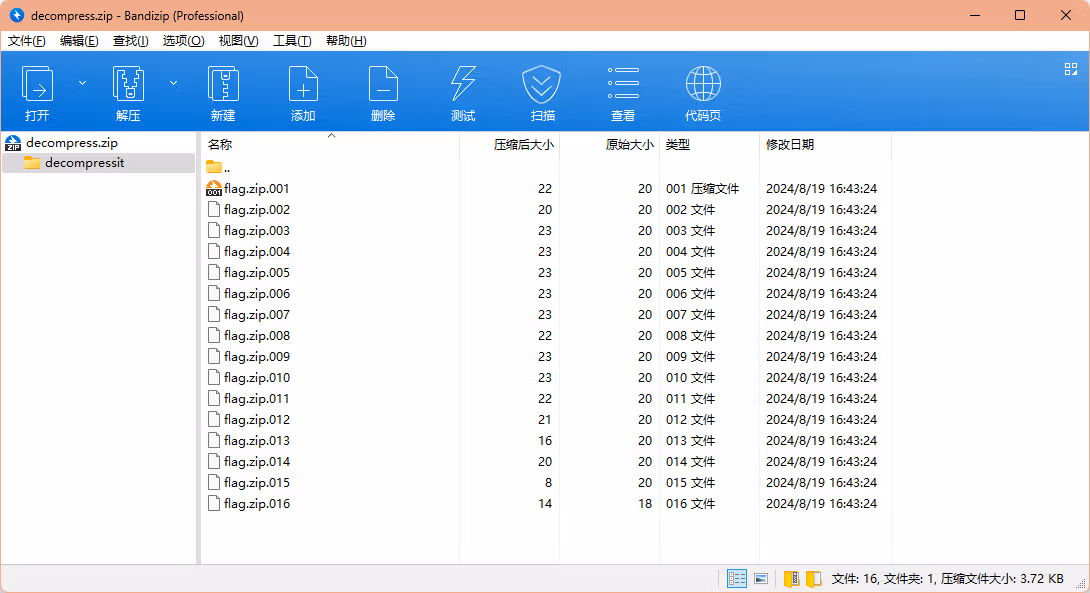Click the Scan (扫描) shield icon

[x=542, y=84]
